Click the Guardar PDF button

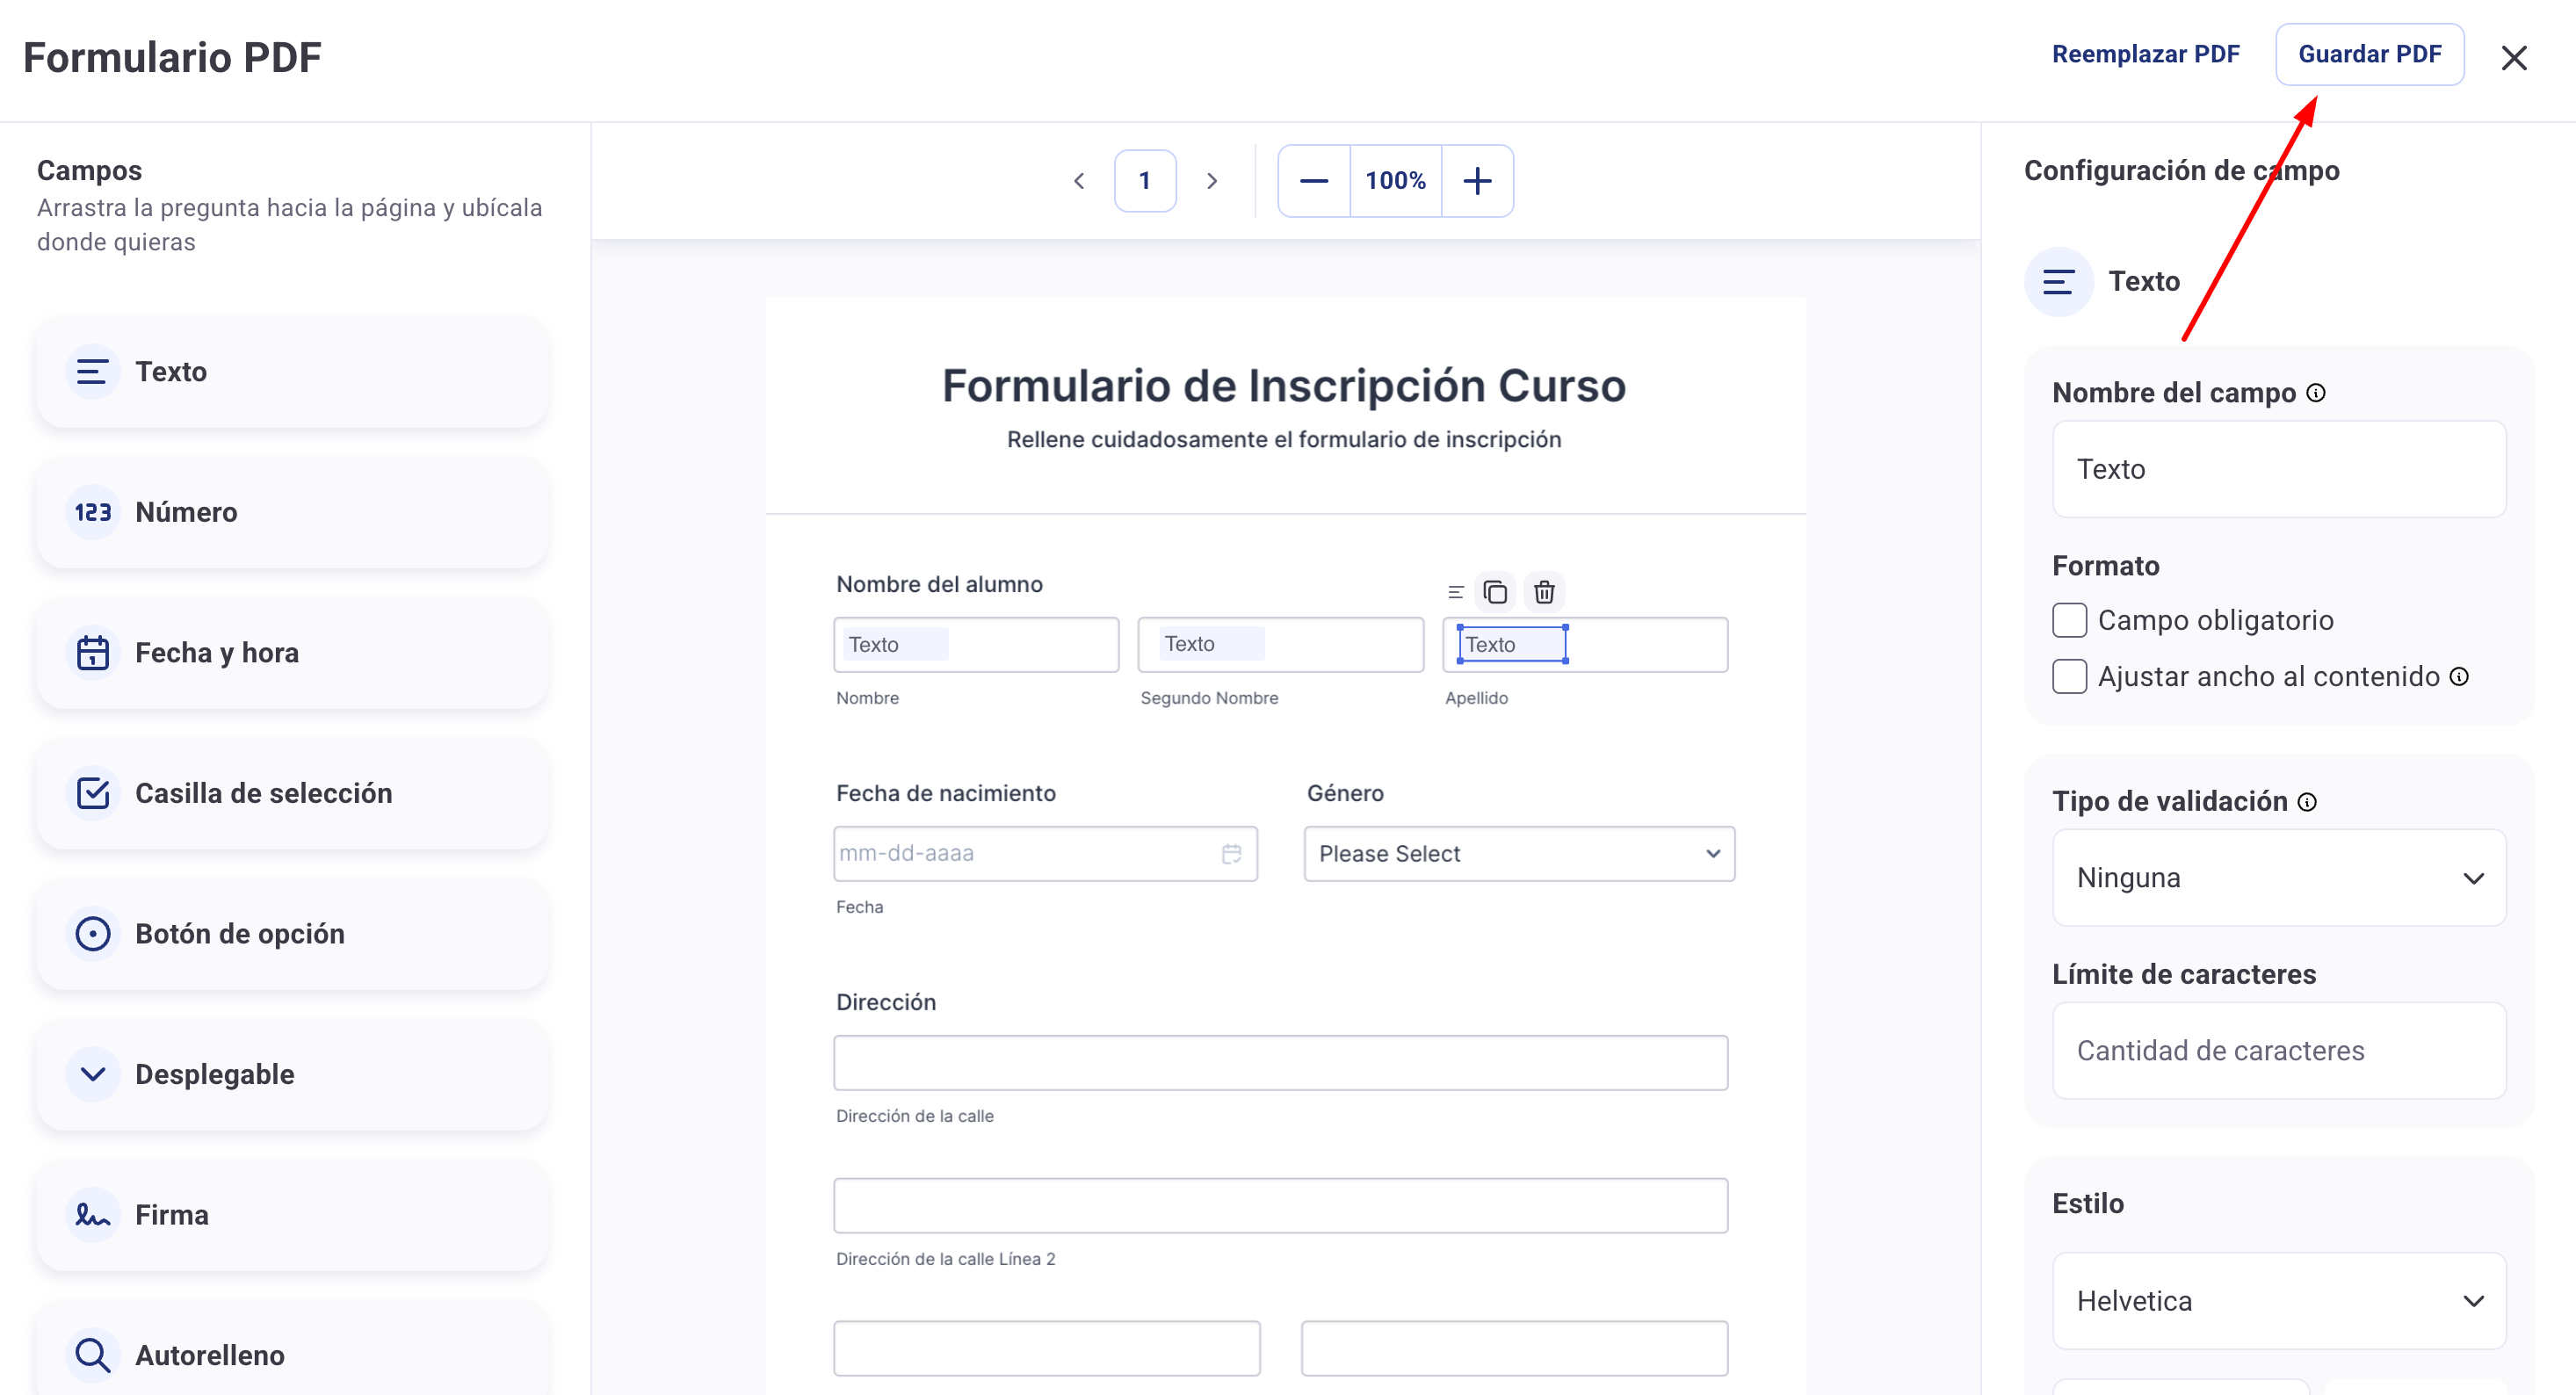click(x=2369, y=55)
